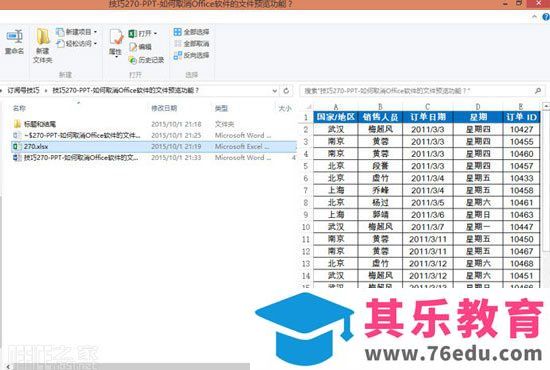The width and height of the screenshot is (550, 370).
Task: Refresh the folder view
Action: click(286, 91)
